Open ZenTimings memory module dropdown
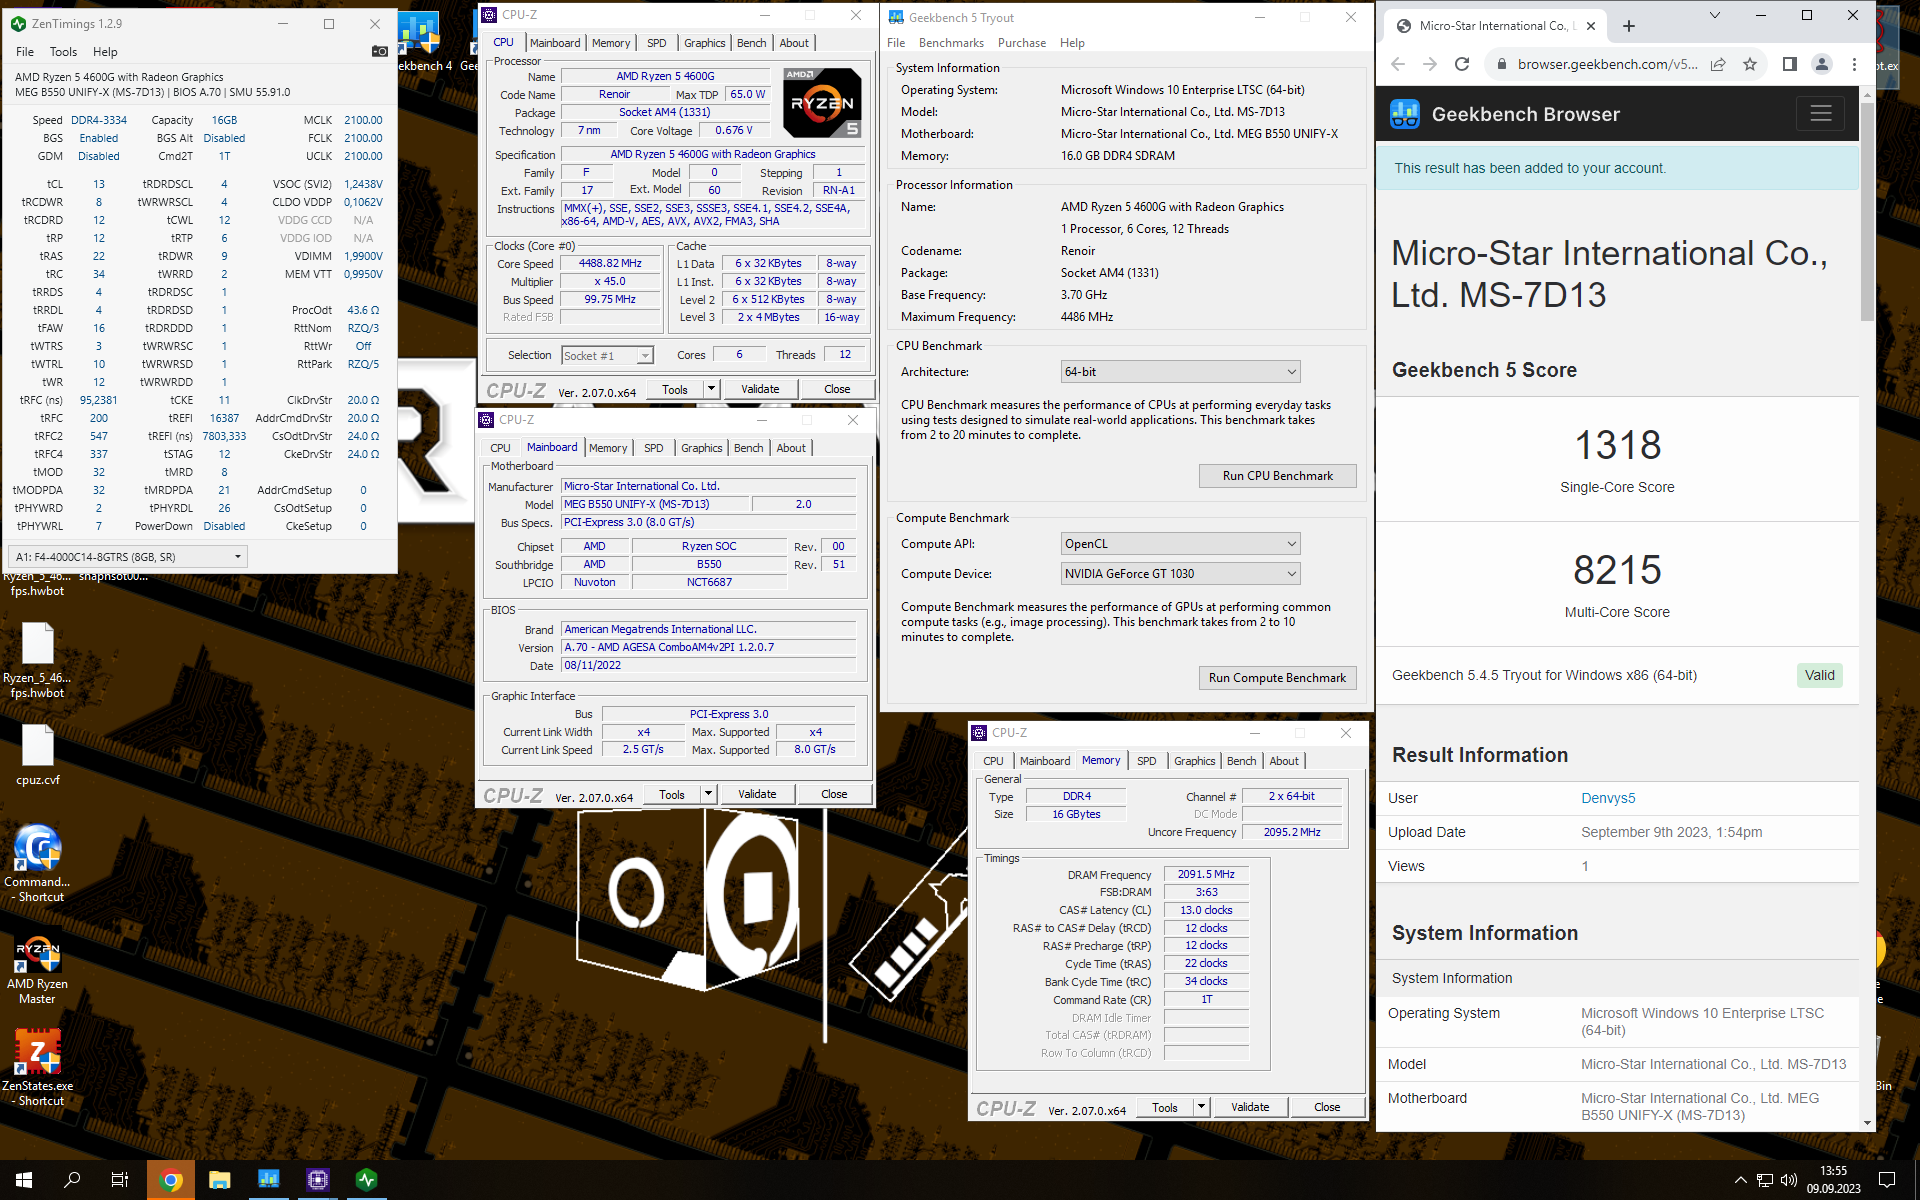Screen dimensions: 1920x1200 pos(128,556)
